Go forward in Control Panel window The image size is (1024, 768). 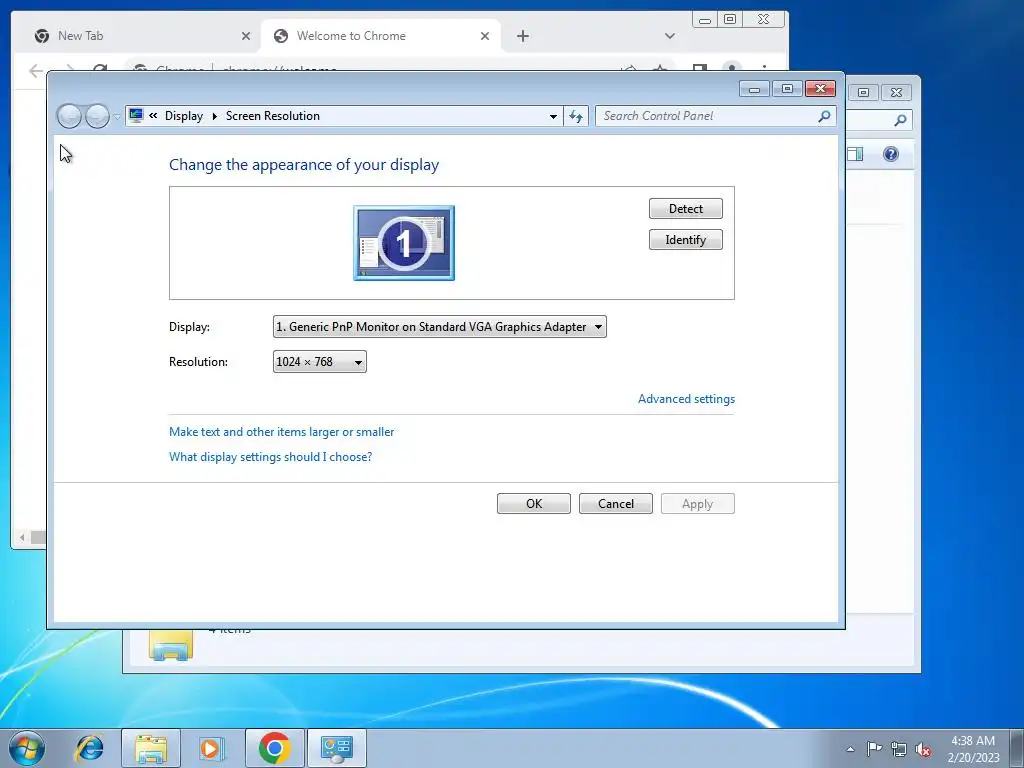[x=97, y=116]
